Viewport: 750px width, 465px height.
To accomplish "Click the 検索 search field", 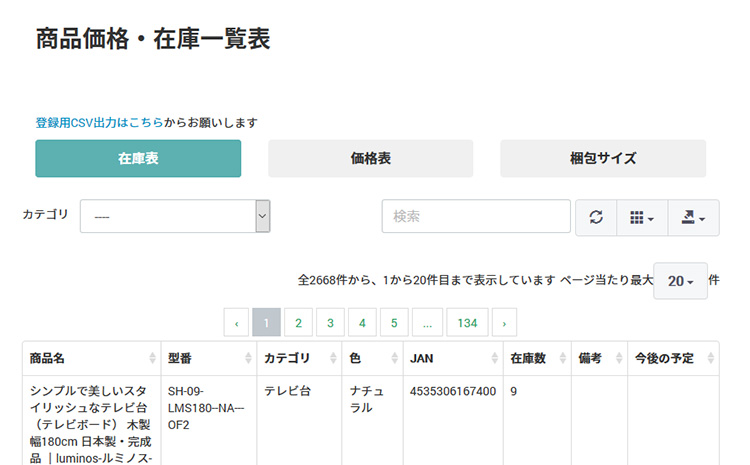I will (476, 216).
